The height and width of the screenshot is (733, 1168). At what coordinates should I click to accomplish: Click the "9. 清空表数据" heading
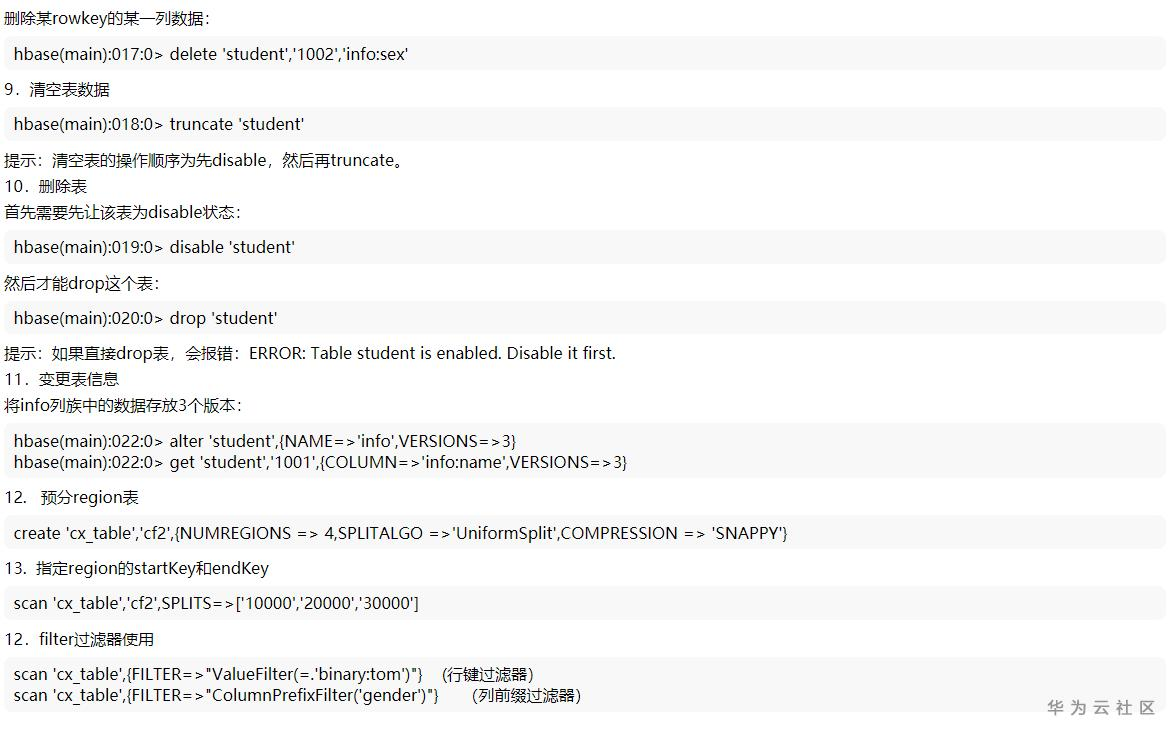pyautogui.click(x=57, y=89)
